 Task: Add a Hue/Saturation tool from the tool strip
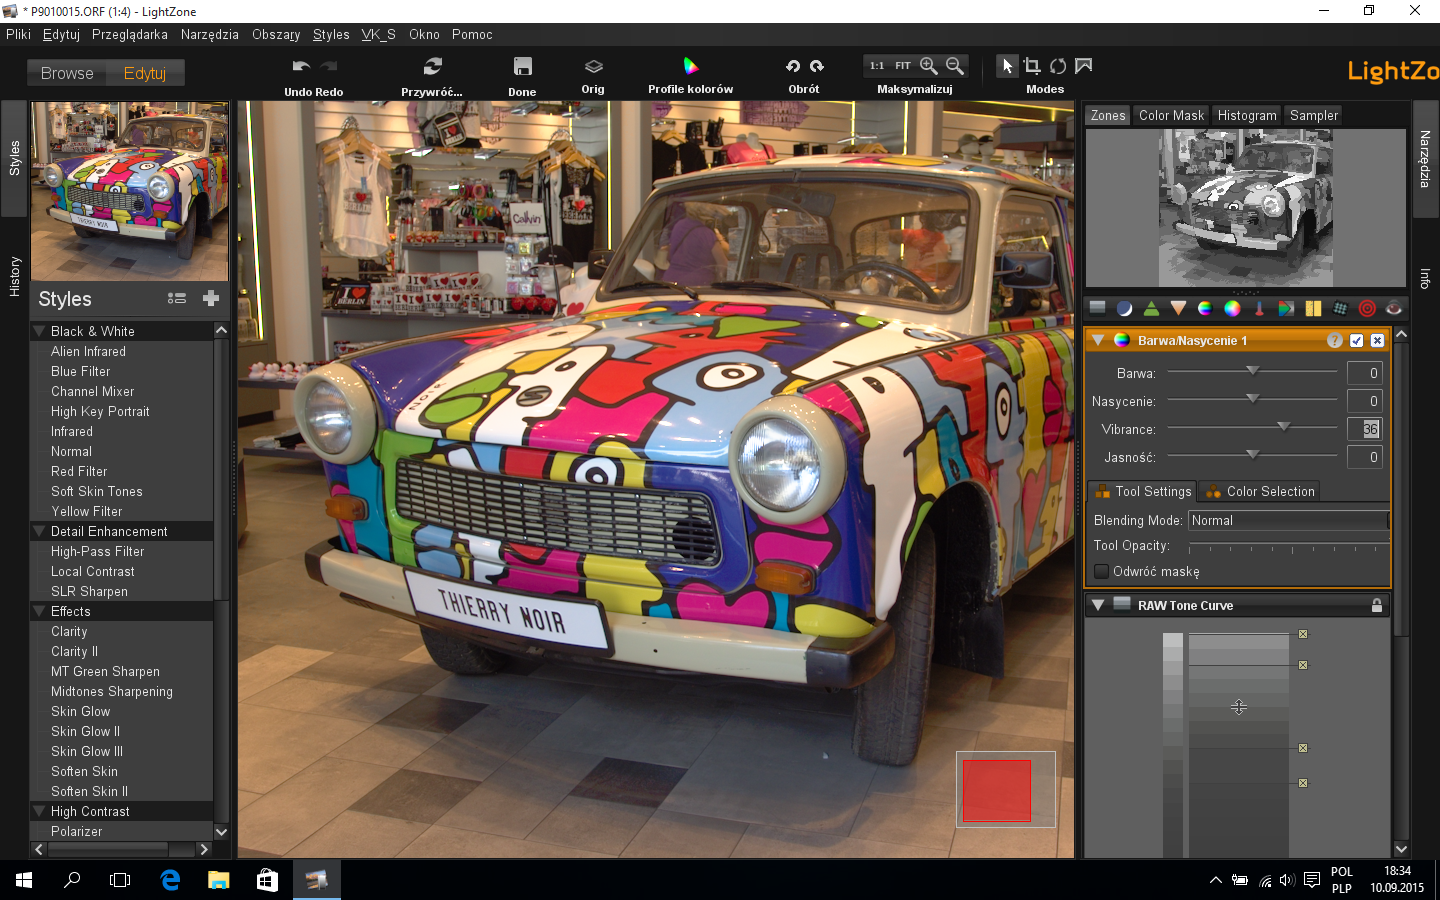point(1205,308)
